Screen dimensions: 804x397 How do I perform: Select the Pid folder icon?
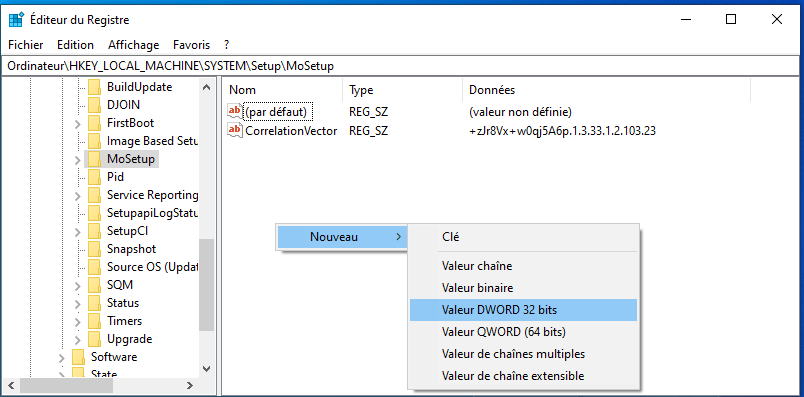[94, 177]
